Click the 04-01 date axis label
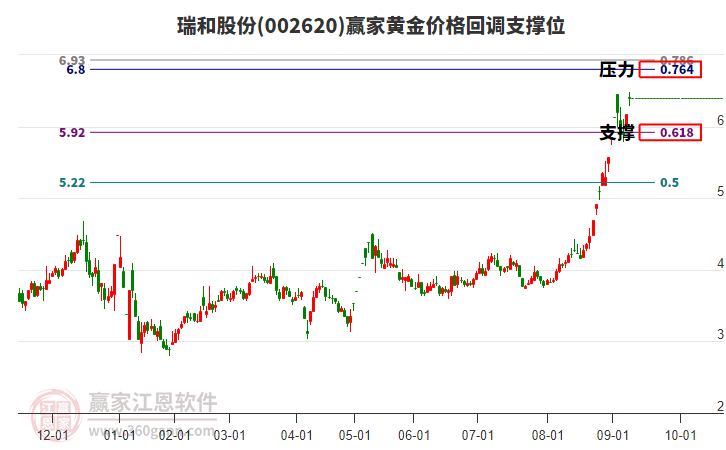The width and height of the screenshot is (726, 450). pyautogui.click(x=296, y=436)
